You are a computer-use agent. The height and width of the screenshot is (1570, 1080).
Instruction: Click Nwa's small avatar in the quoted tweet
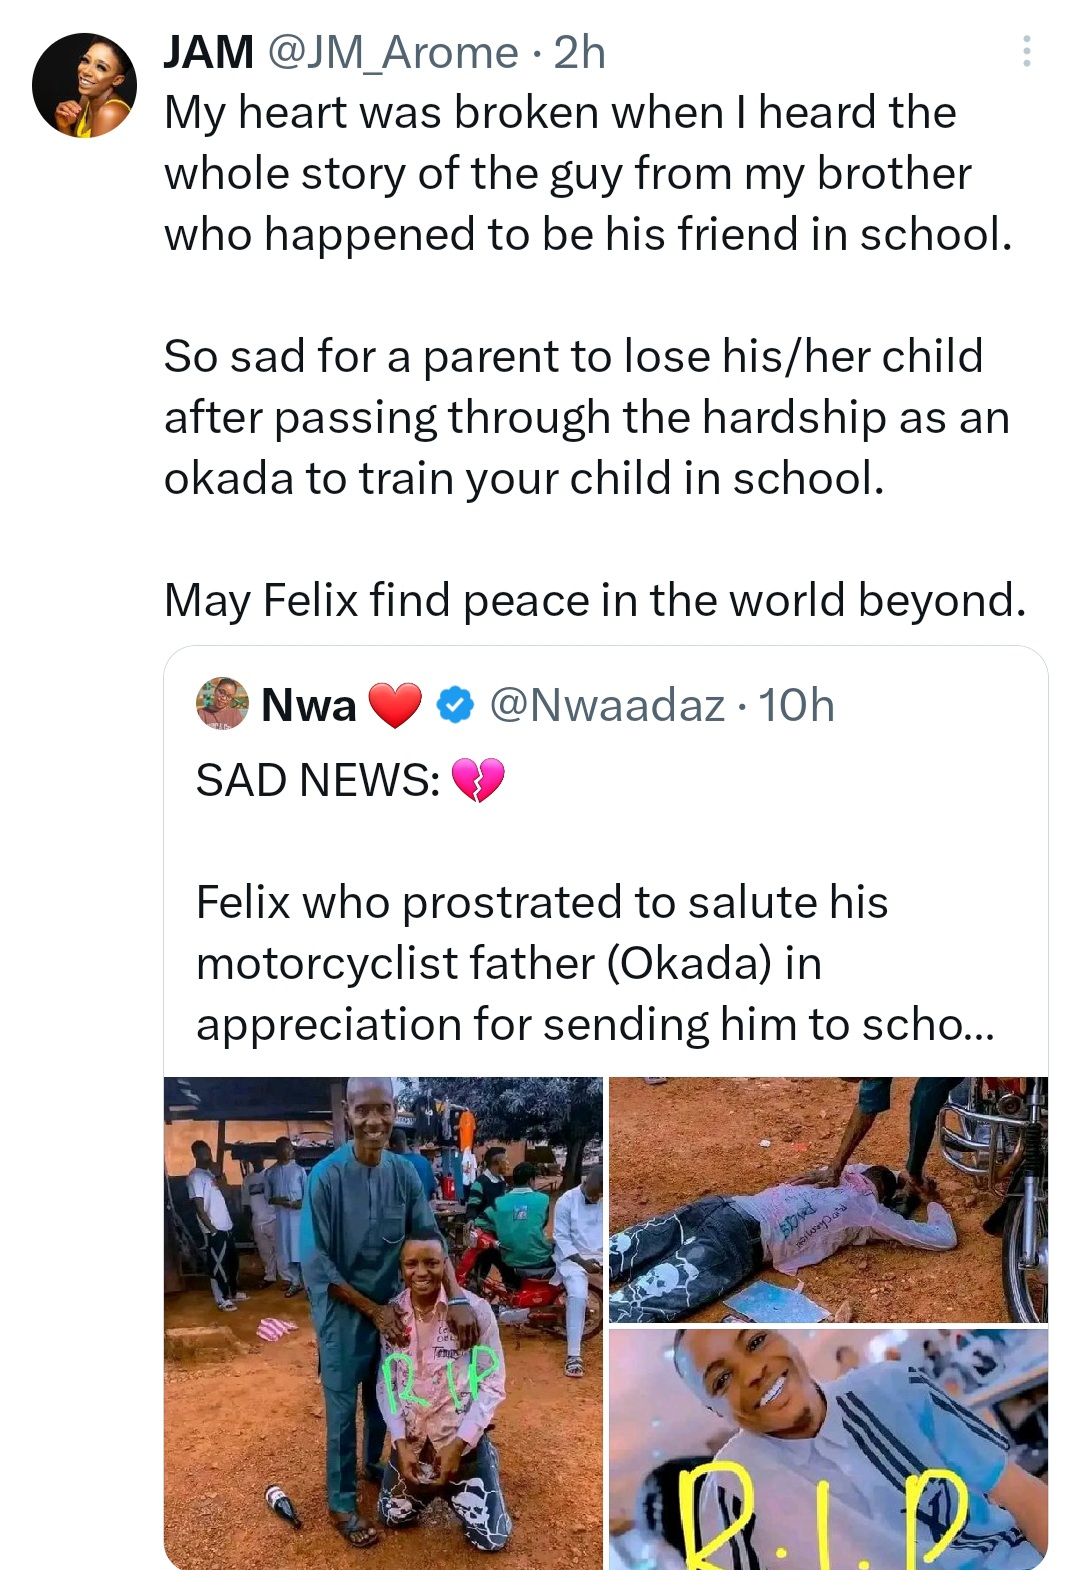(222, 704)
